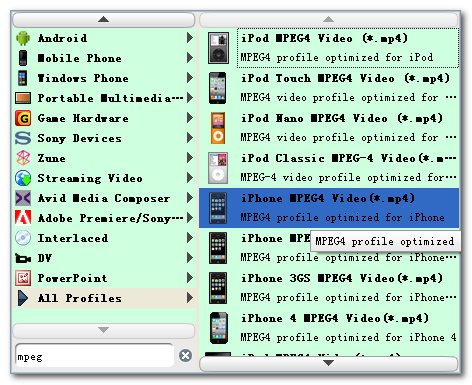Click the Windows Phone device icon
472x385 pixels.
(23, 78)
